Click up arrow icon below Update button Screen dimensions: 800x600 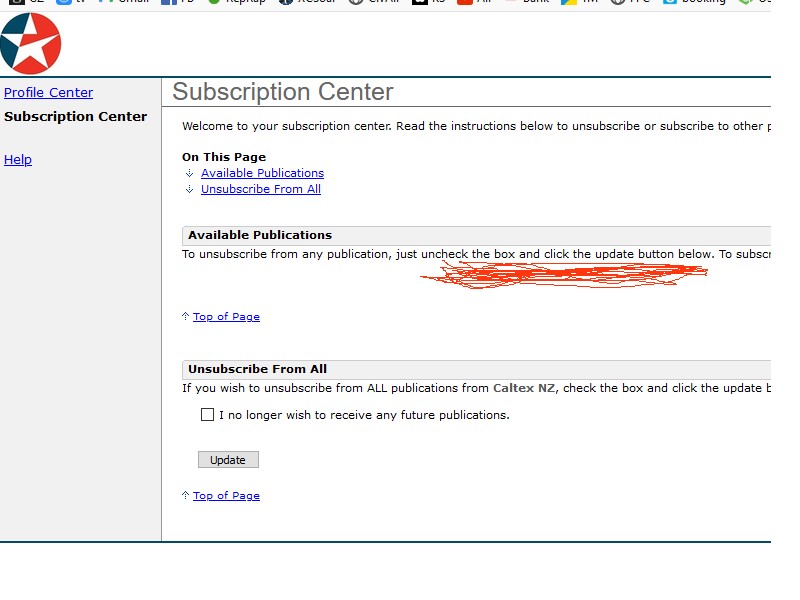(x=185, y=496)
